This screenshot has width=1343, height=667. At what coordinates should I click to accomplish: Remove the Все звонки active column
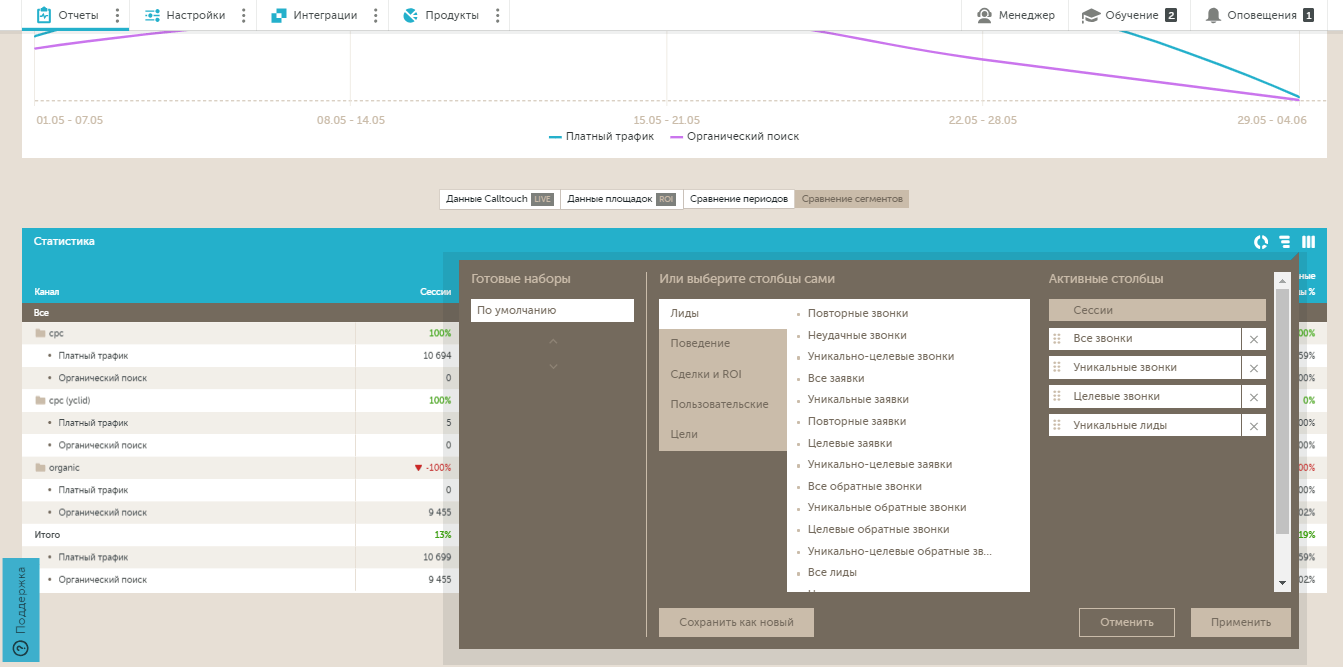1253,340
